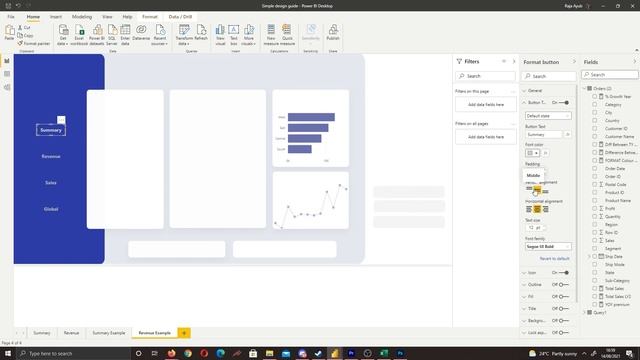Click the Format pane Search field

pyautogui.click(x=549, y=76)
